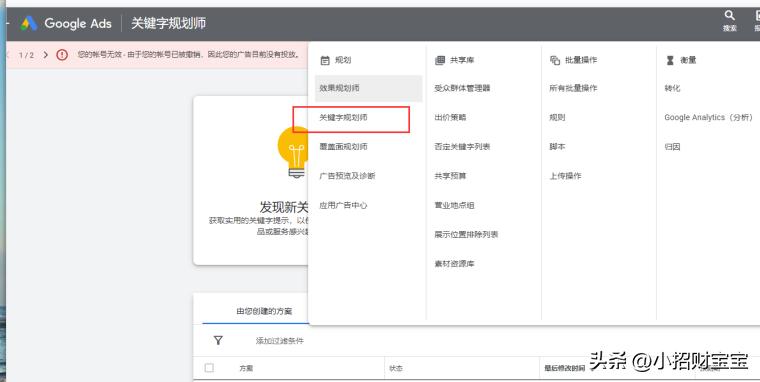Open 共享预算 menu item
This screenshot has width=760, height=382.
(x=450, y=175)
